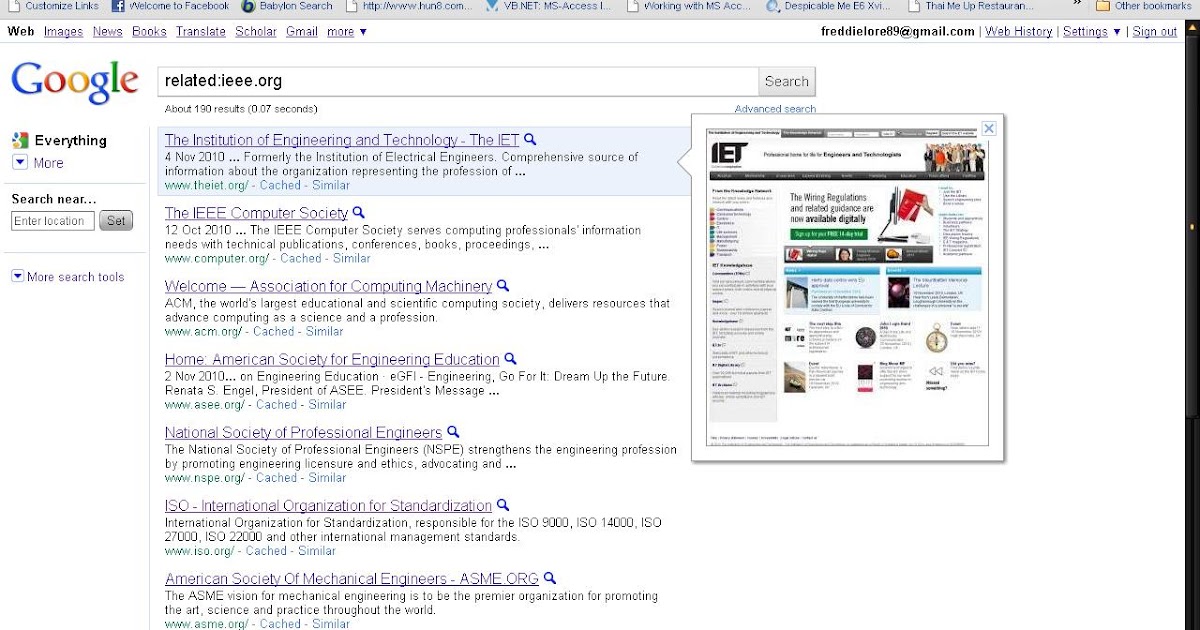Click the VB.NET MS-Access bookmark icon

[489, 6]
